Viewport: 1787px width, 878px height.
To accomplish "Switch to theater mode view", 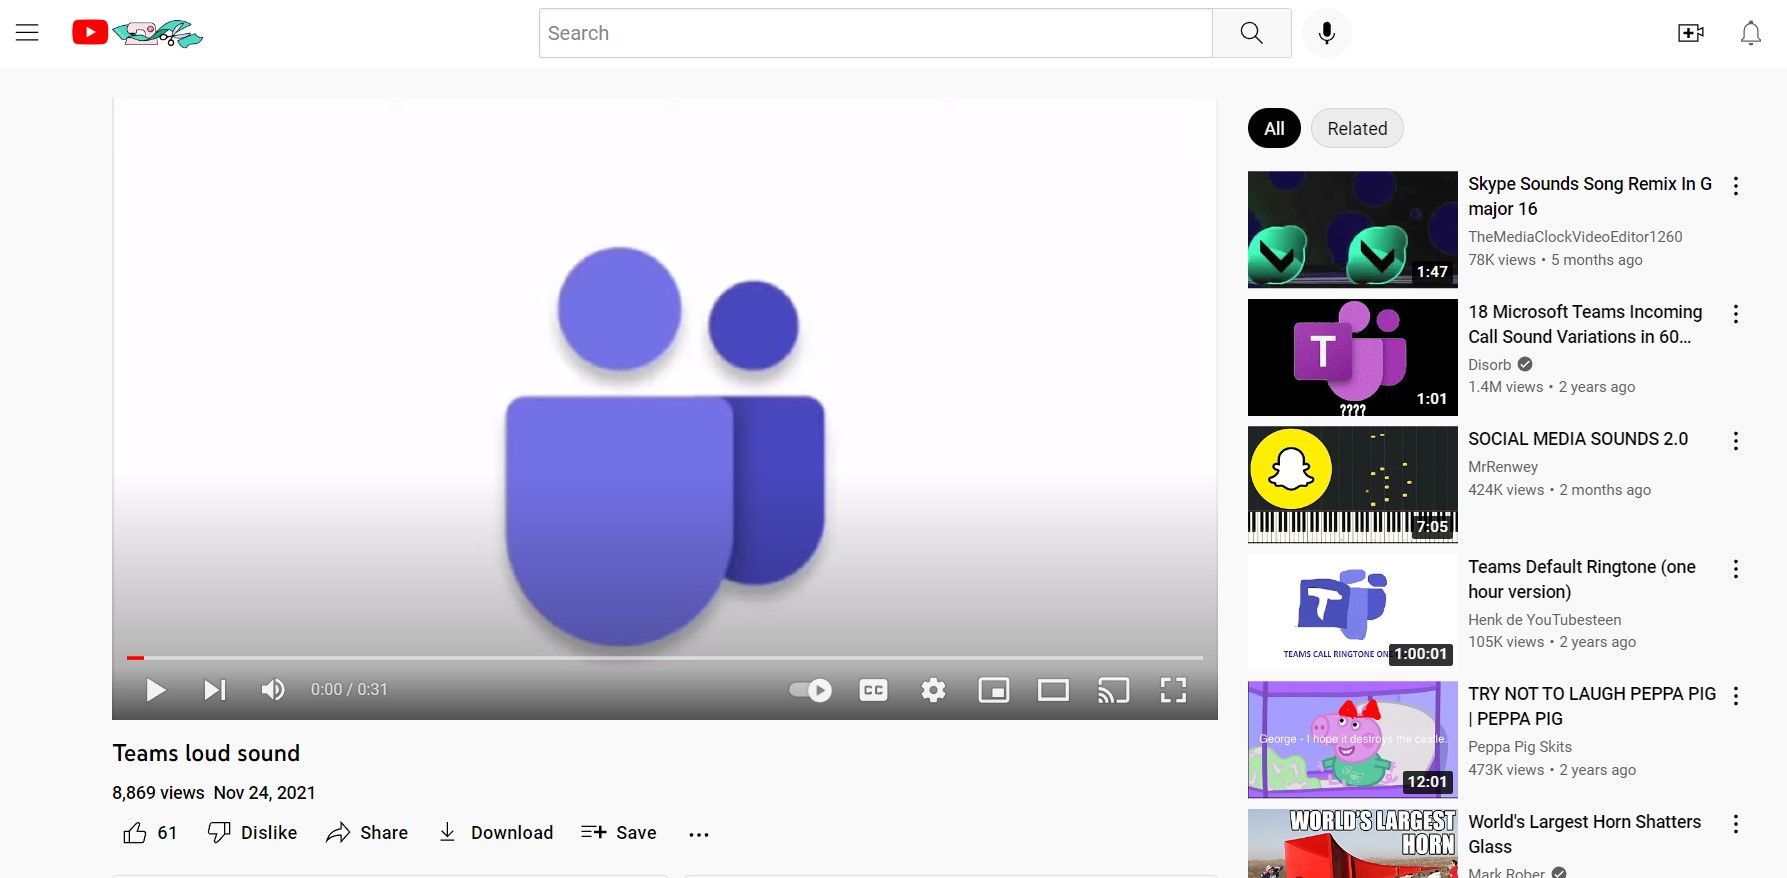I will coord(1053,690).
